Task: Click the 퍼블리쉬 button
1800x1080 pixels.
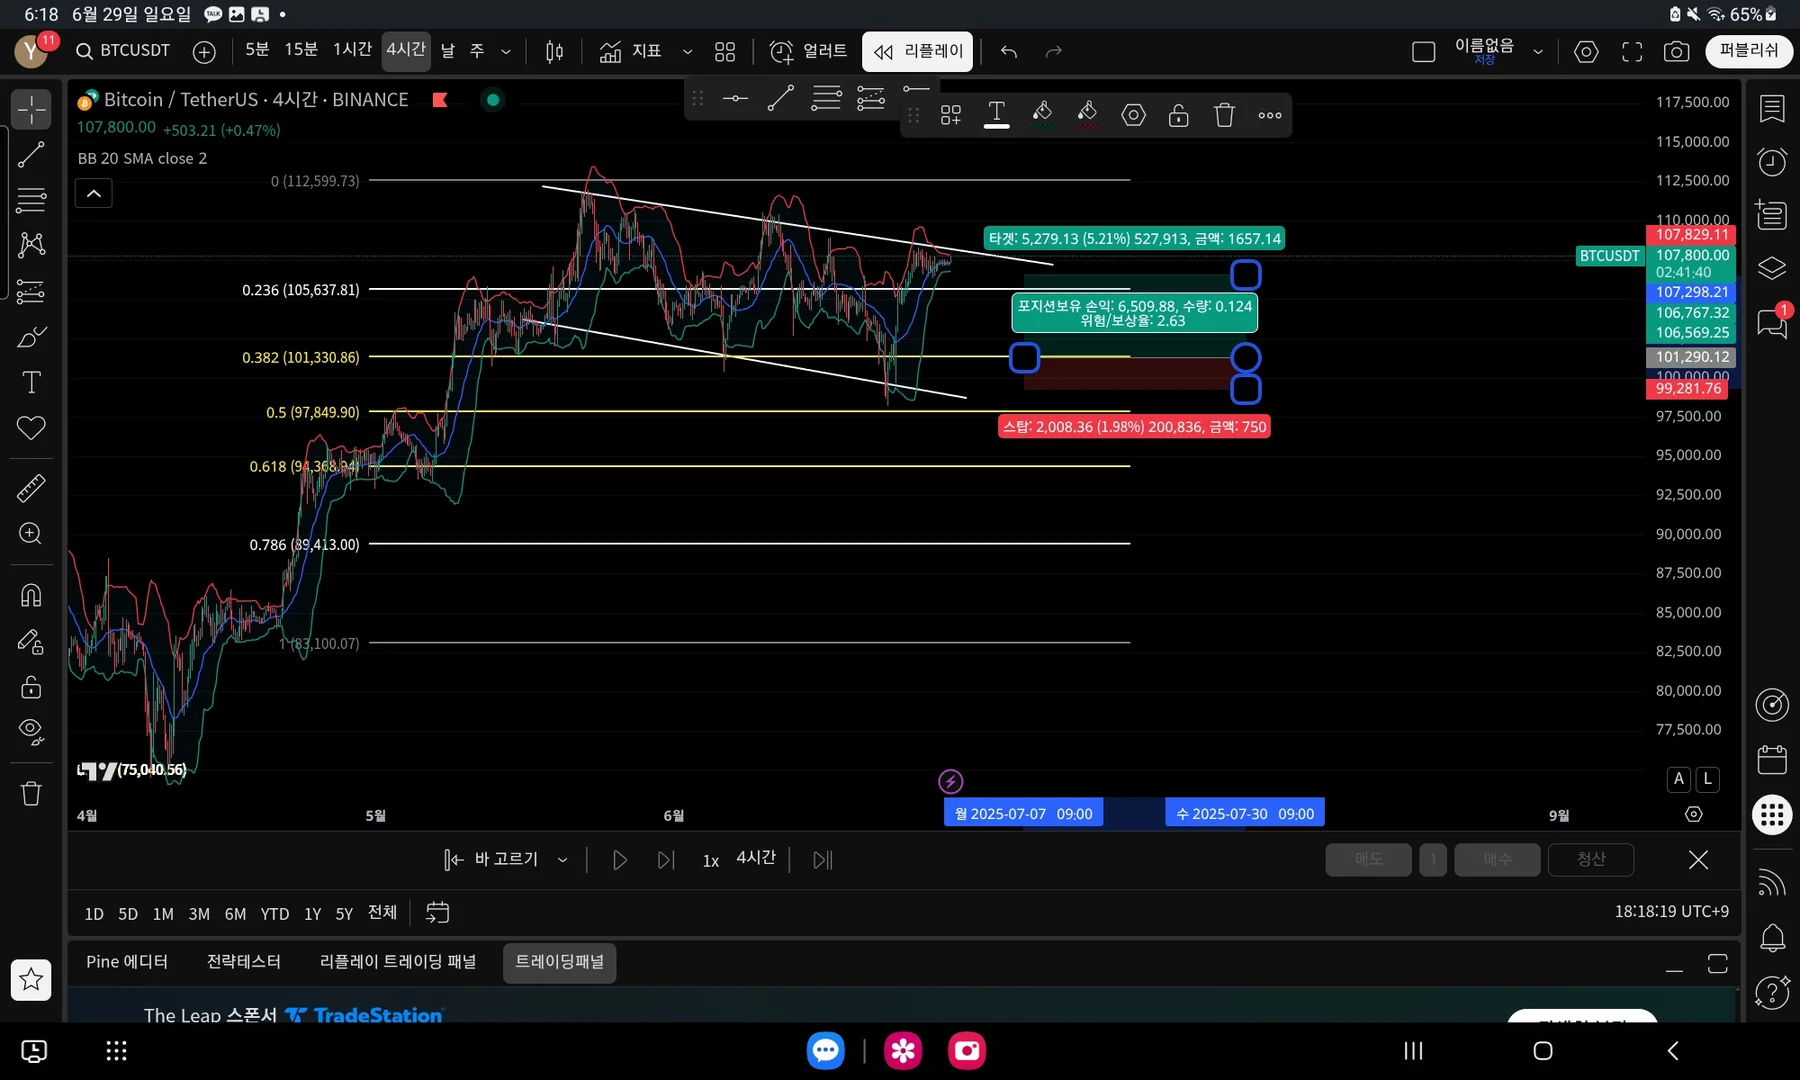Action: pos(1748,51)
